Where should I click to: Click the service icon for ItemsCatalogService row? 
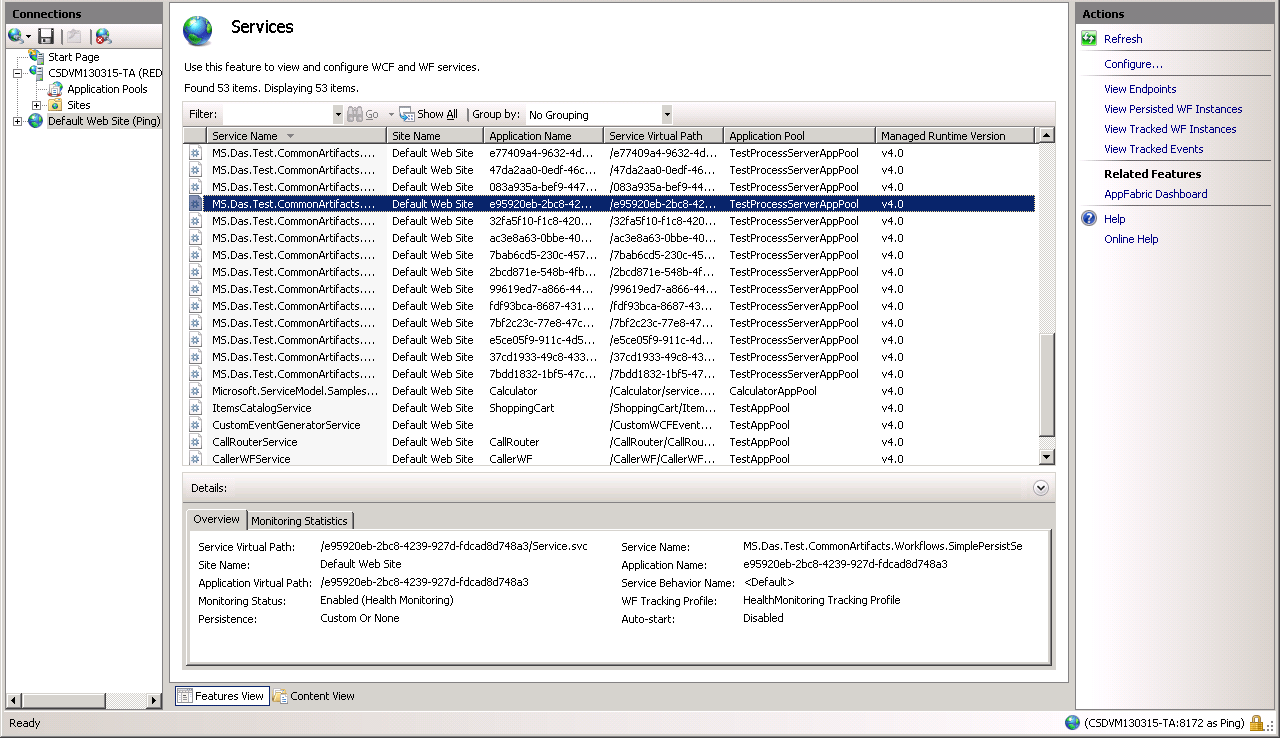[196, 408]
